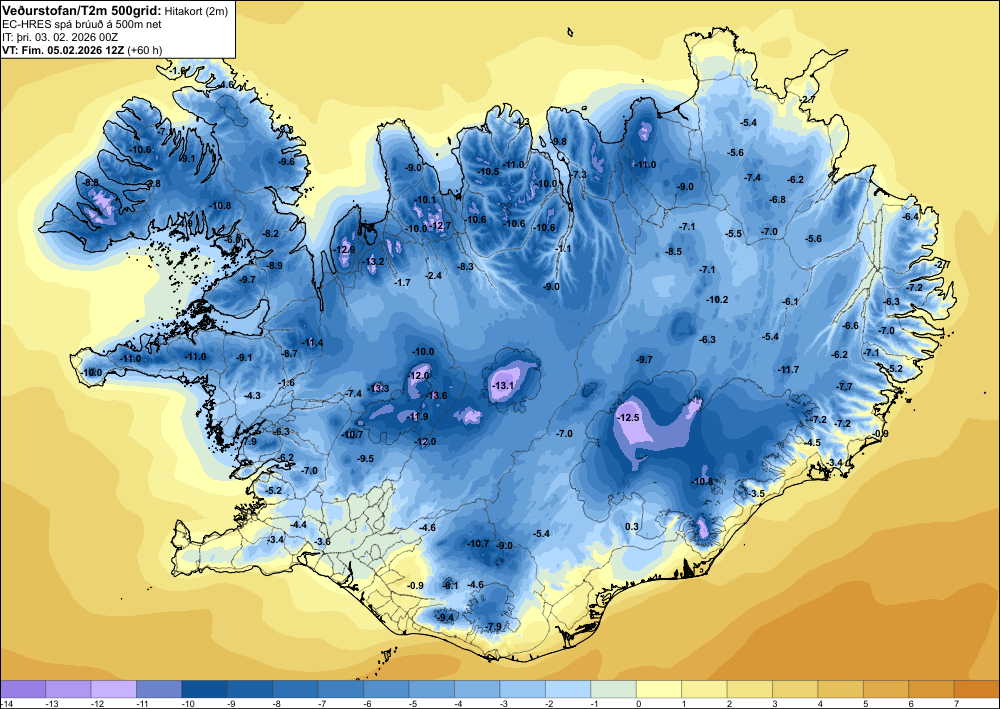Viewport: 1000px width, 709px height.
Task: Click the legend swatch between -2 and -1
Action: (568, 689)
